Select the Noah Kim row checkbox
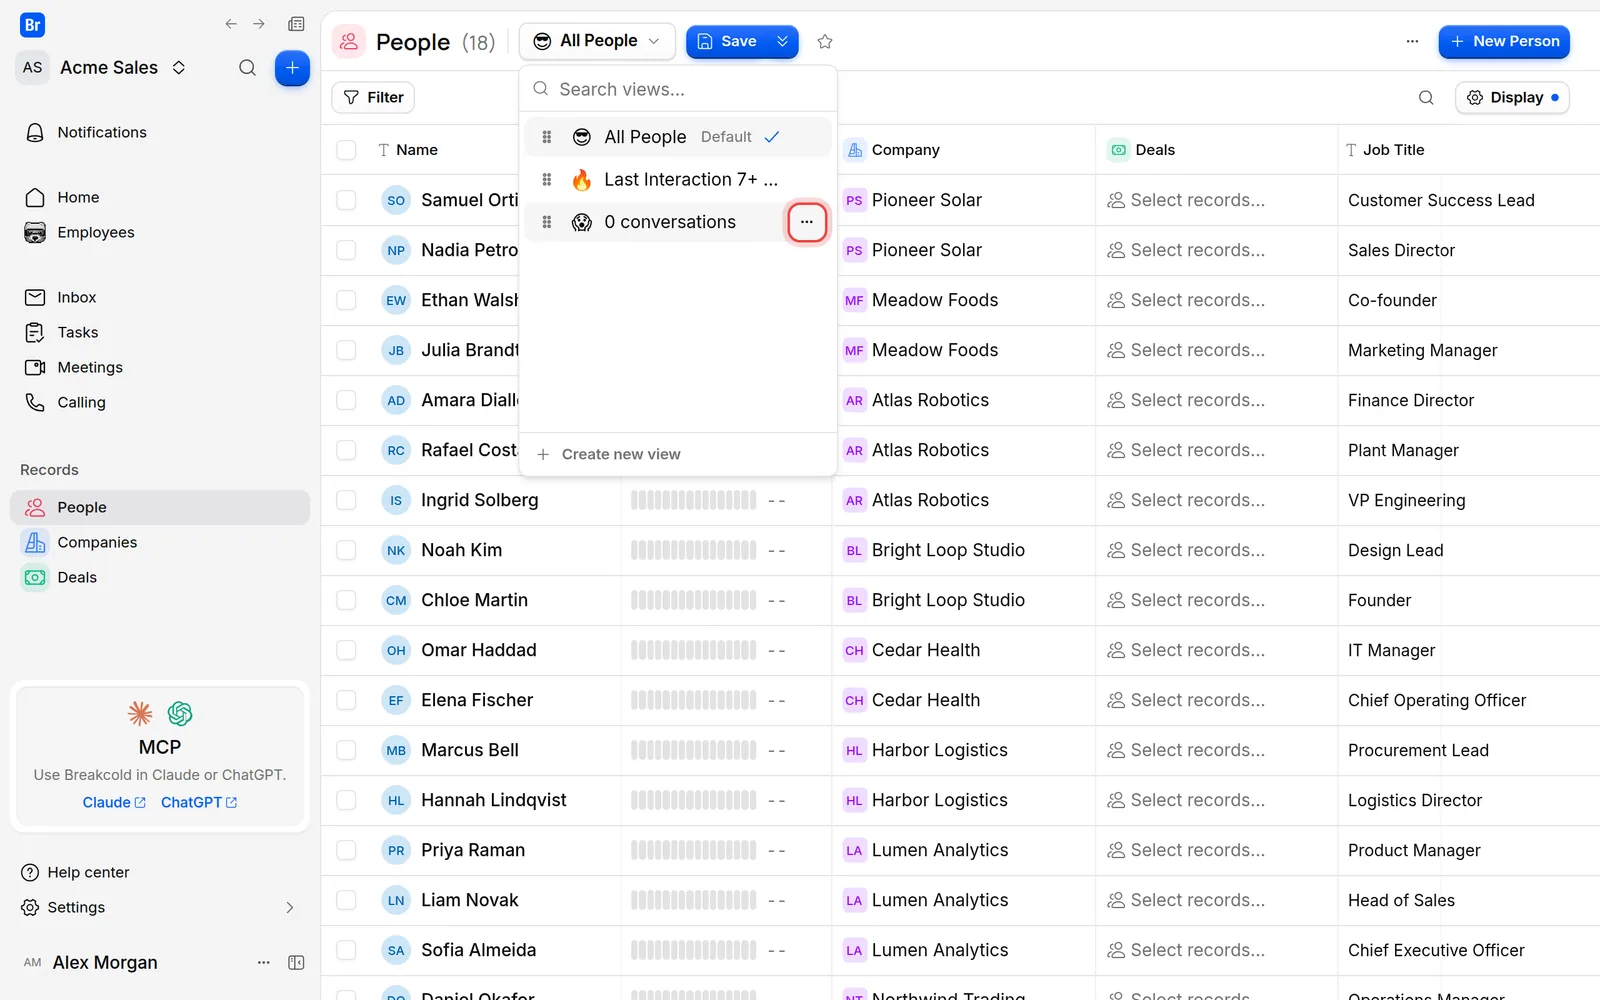This screenshot has height=1000, width=1600. point(347,550)
